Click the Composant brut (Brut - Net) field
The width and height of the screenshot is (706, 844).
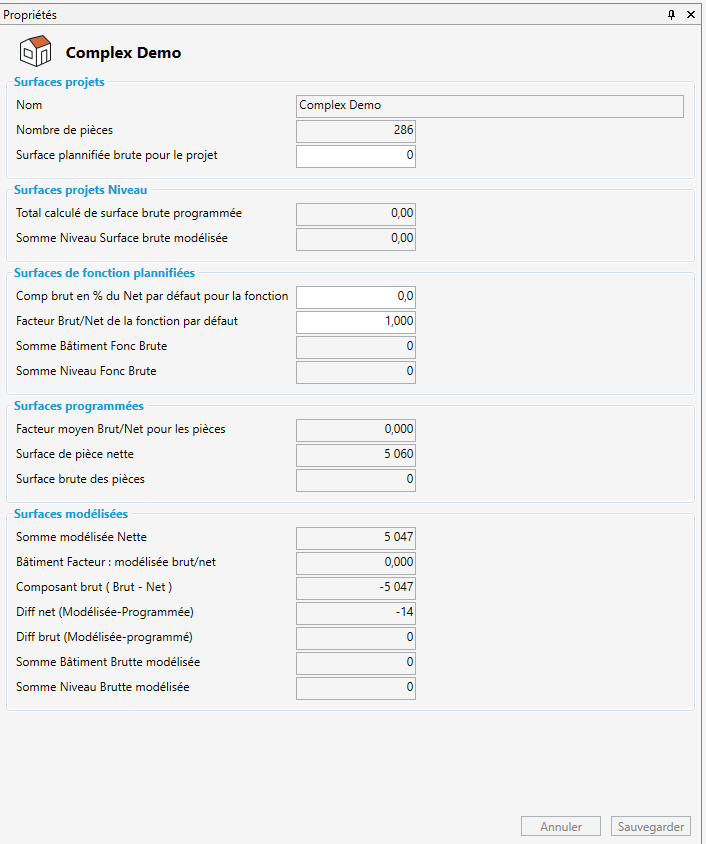pyautogui.click(x=356, y=588)
